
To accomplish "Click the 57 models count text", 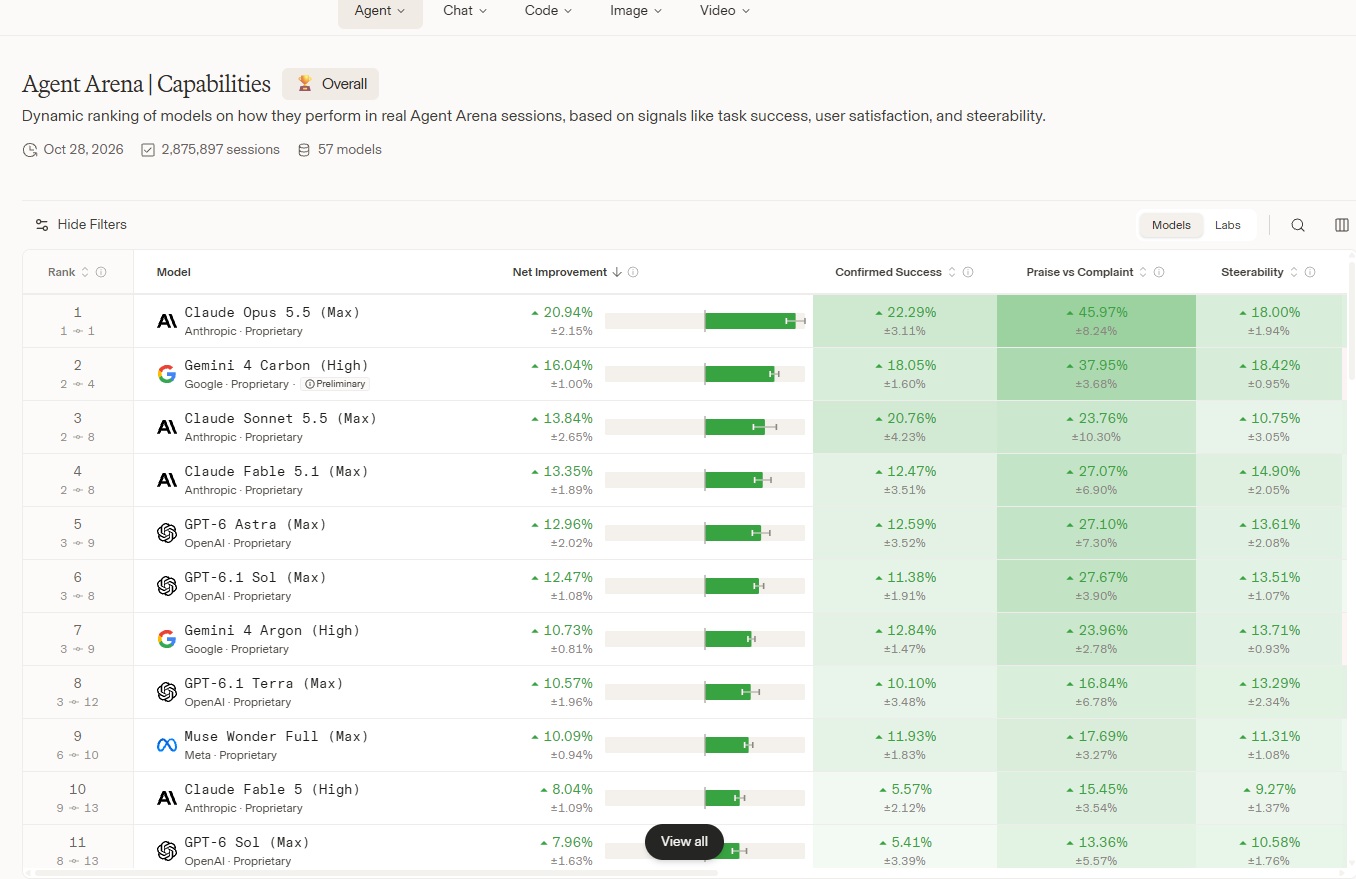I will click(x=350, y=150).
